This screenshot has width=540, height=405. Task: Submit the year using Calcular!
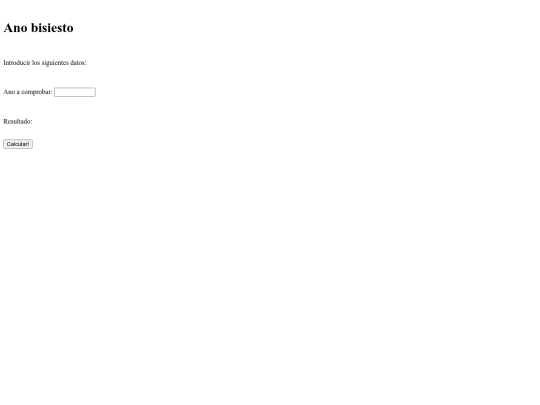coord(18,144)
